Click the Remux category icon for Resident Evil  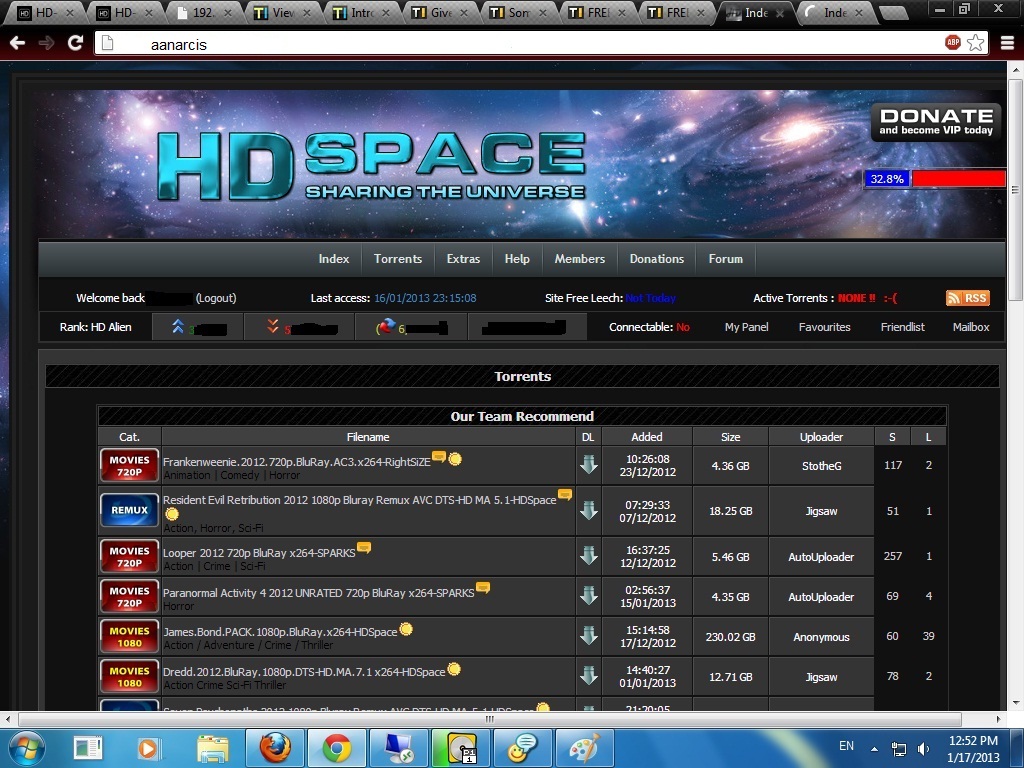tap(129, 510)
